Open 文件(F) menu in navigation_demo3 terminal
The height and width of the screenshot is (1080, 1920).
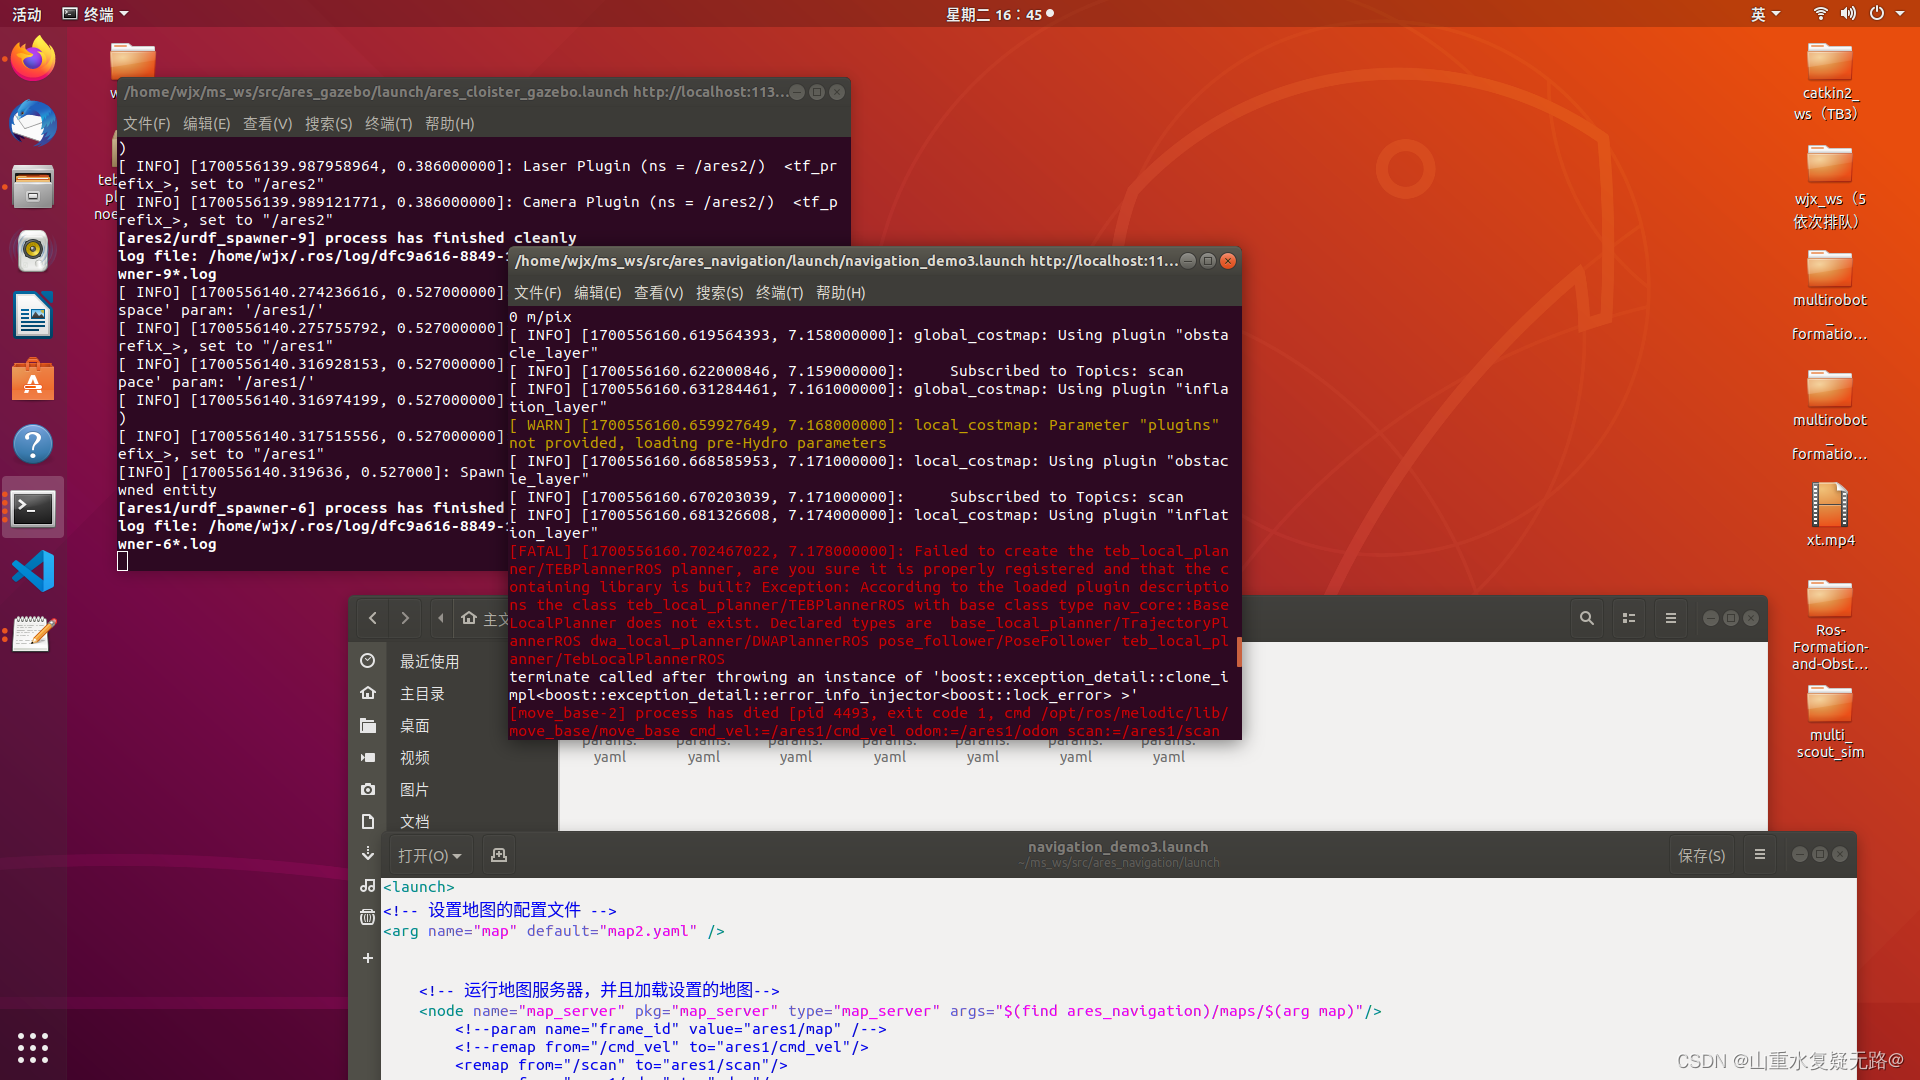(x=537, y=293)
